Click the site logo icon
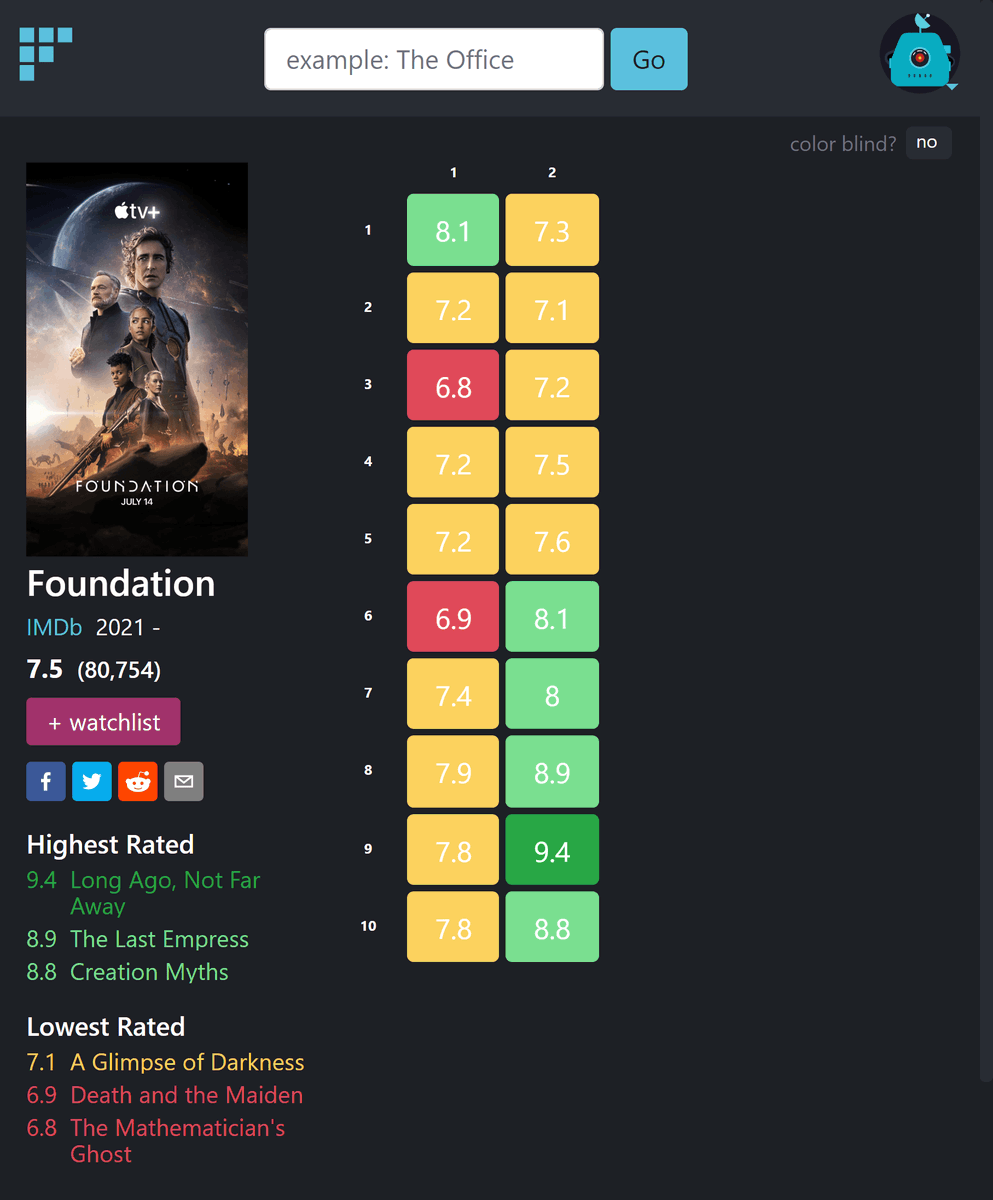 click(46, 54)
